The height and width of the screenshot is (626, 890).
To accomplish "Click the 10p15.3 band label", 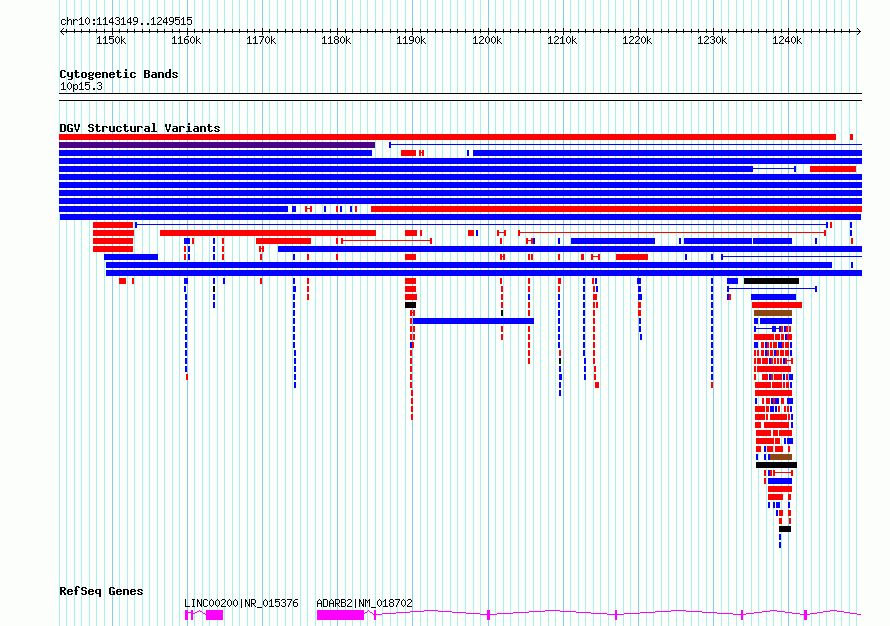I will pyautogui.click(x=81, y=86).
